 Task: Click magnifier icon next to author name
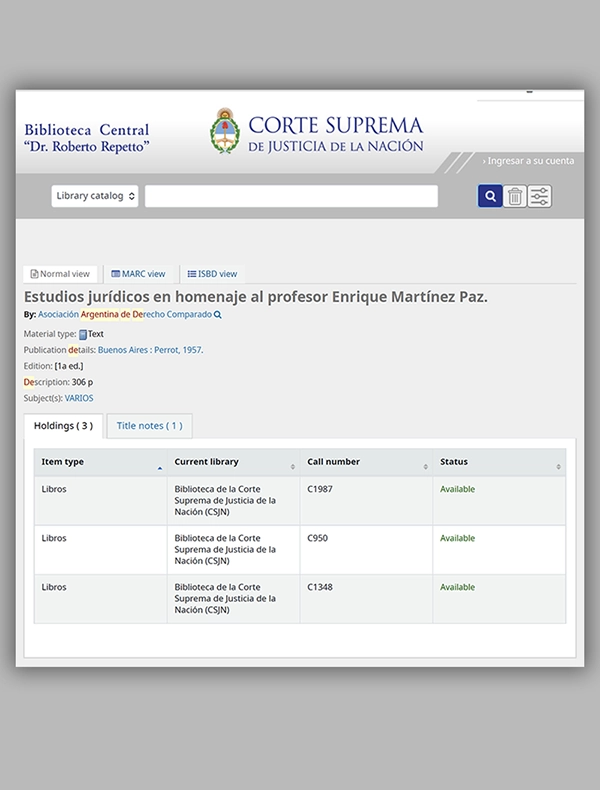coord(218,314)
